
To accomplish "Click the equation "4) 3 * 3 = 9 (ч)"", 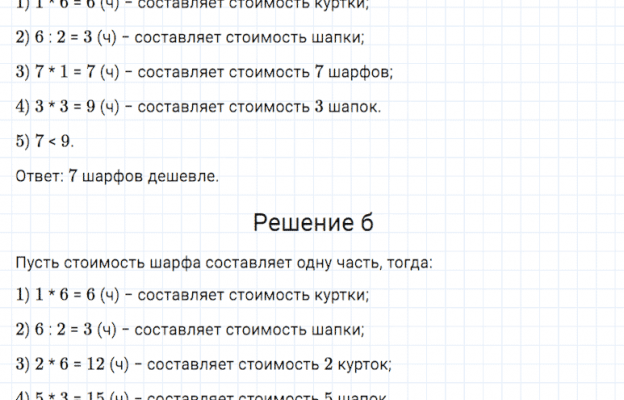I will (71, 107).
